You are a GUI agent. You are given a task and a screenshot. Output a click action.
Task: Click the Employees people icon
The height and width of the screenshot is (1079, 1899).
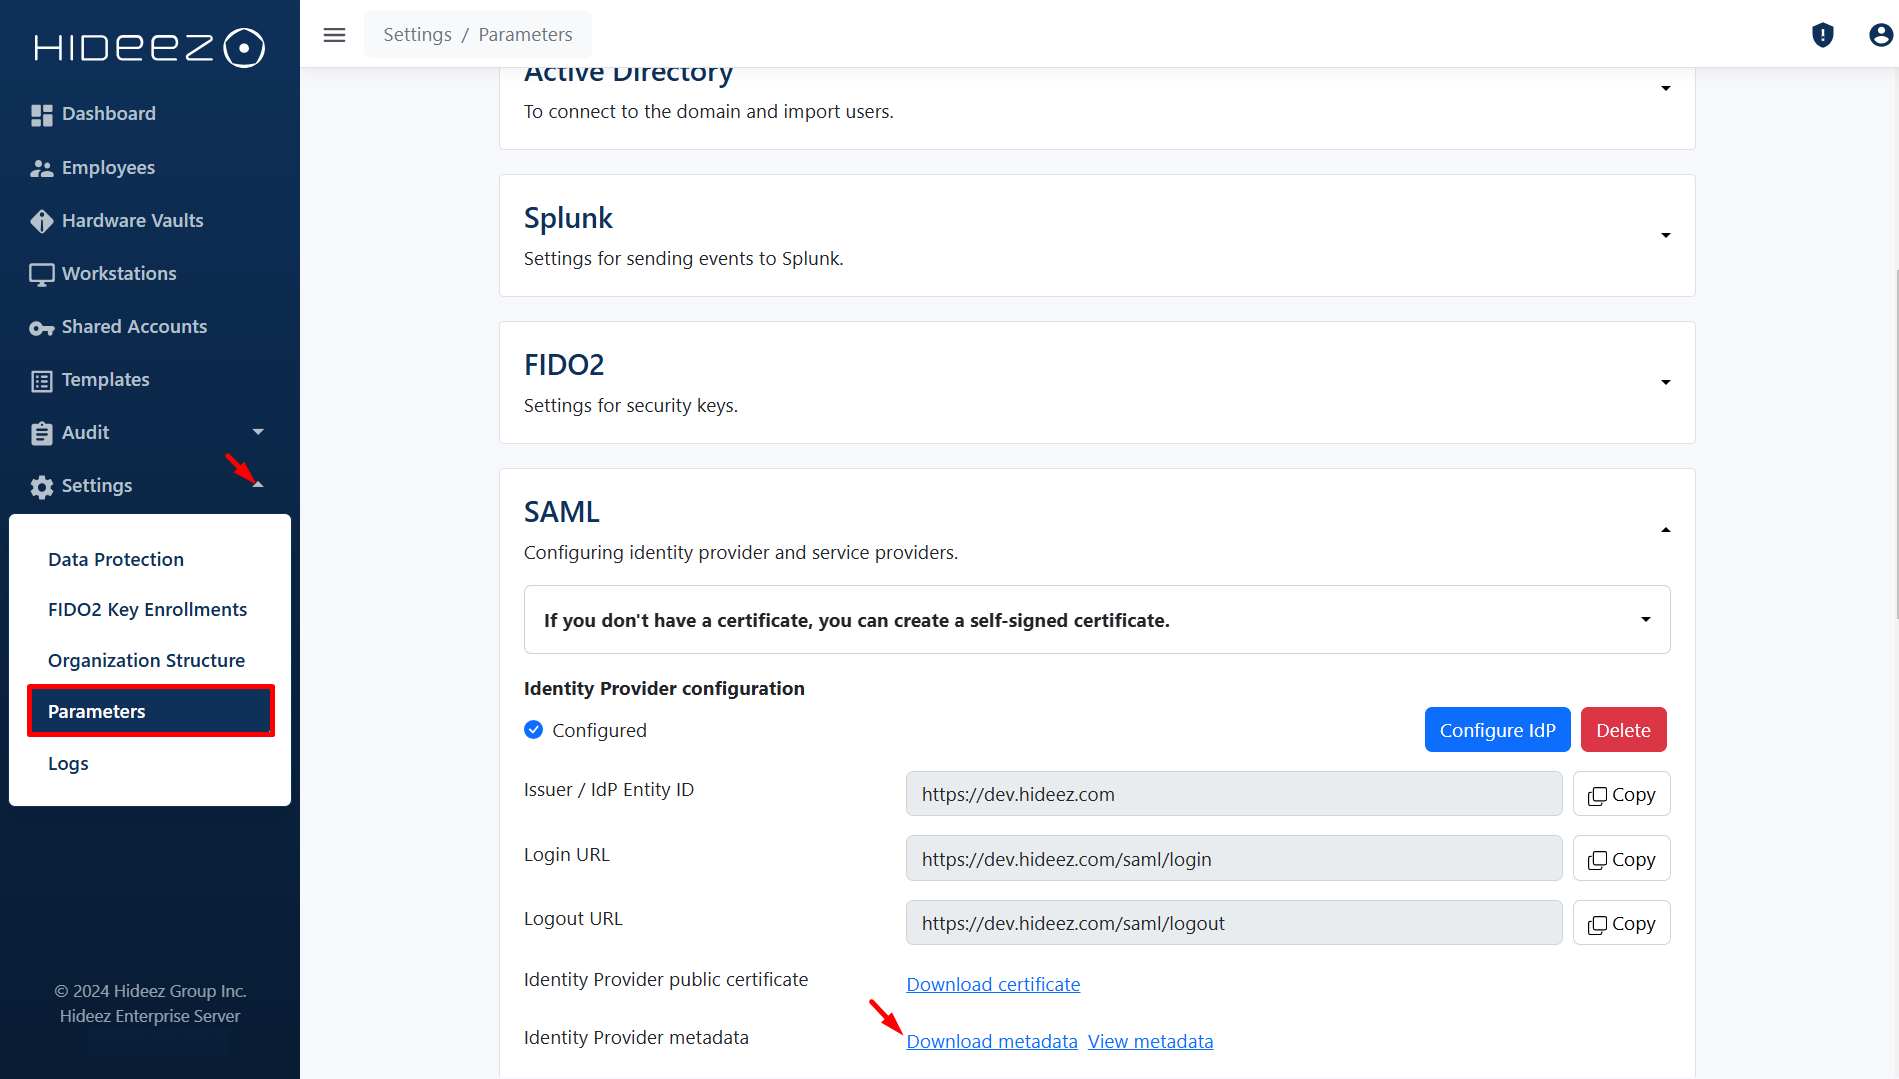click(x=41, y=168)
